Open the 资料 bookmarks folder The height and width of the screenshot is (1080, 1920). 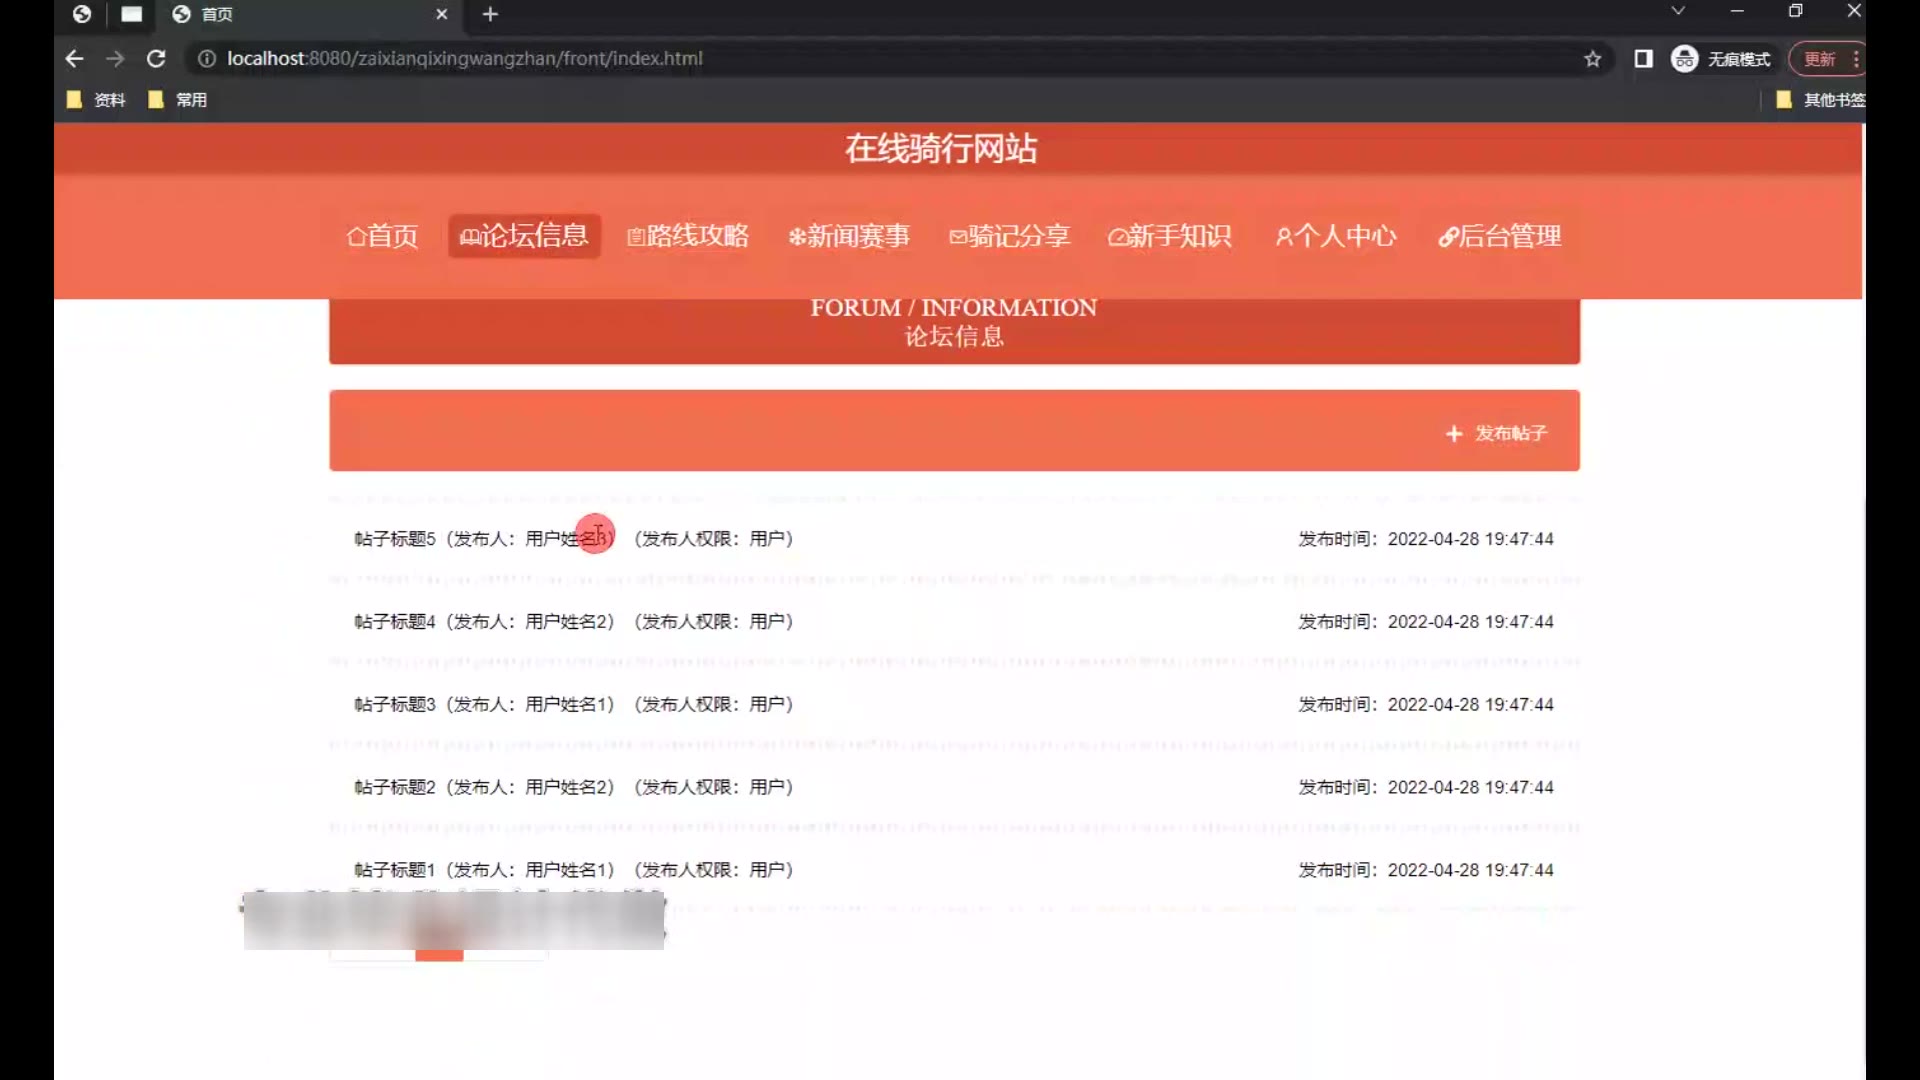97,100
